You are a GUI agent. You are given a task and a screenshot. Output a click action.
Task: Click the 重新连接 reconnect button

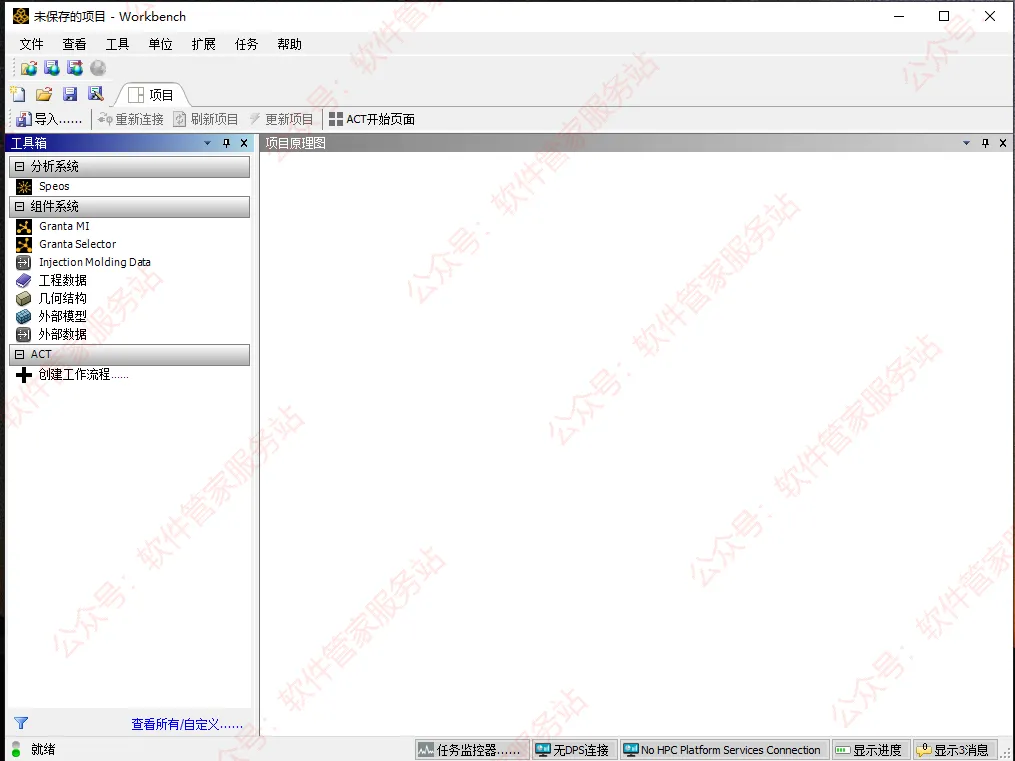tap(130, 119)
